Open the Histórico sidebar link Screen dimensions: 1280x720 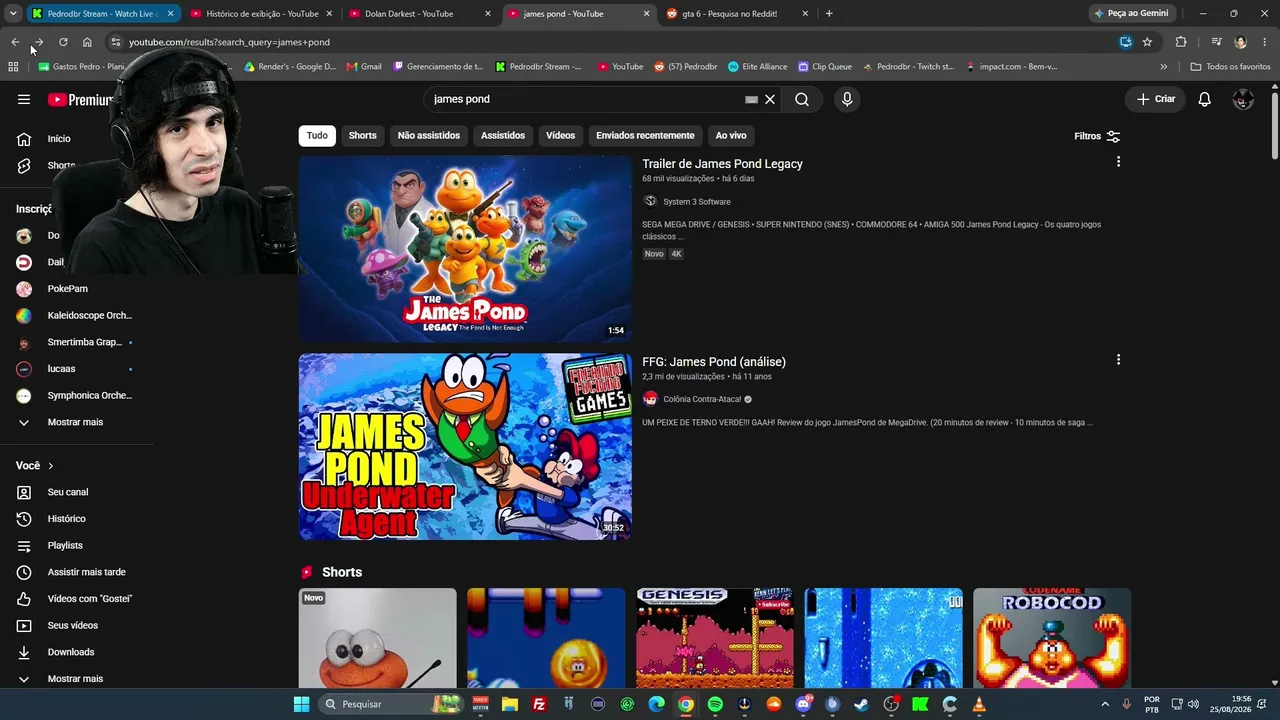coord(65,519)
